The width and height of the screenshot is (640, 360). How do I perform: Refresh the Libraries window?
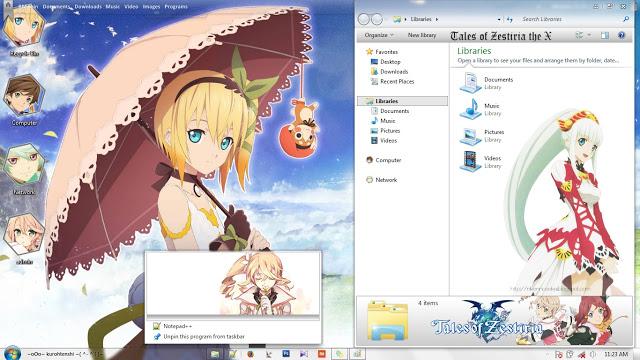coord(509,19)
